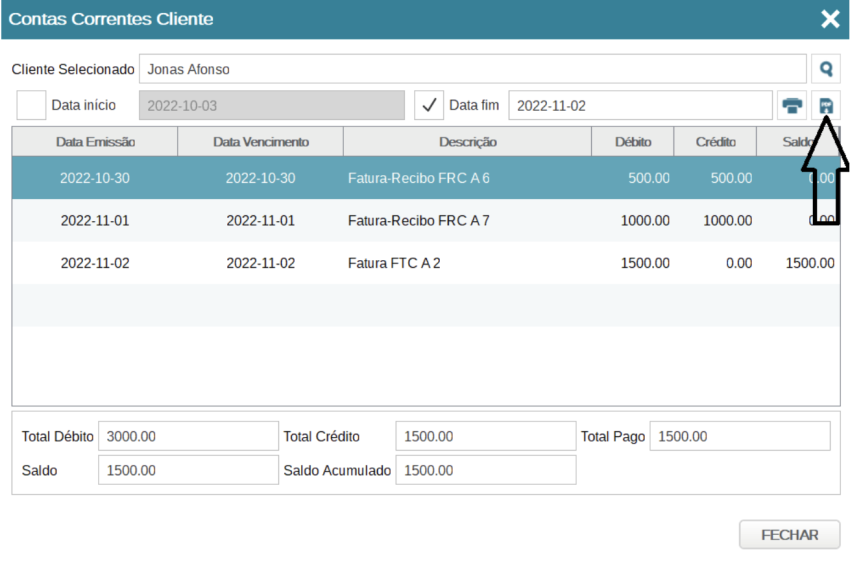Click the client search magnifier icon
Image resolution: width=850 pixels, height=568 pixels.
click(826, 69)
